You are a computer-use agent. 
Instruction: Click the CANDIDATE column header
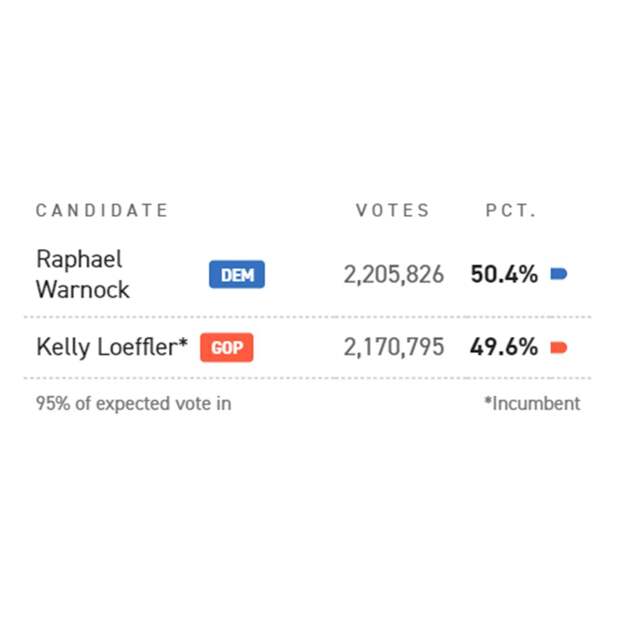(x=102, y=210)
